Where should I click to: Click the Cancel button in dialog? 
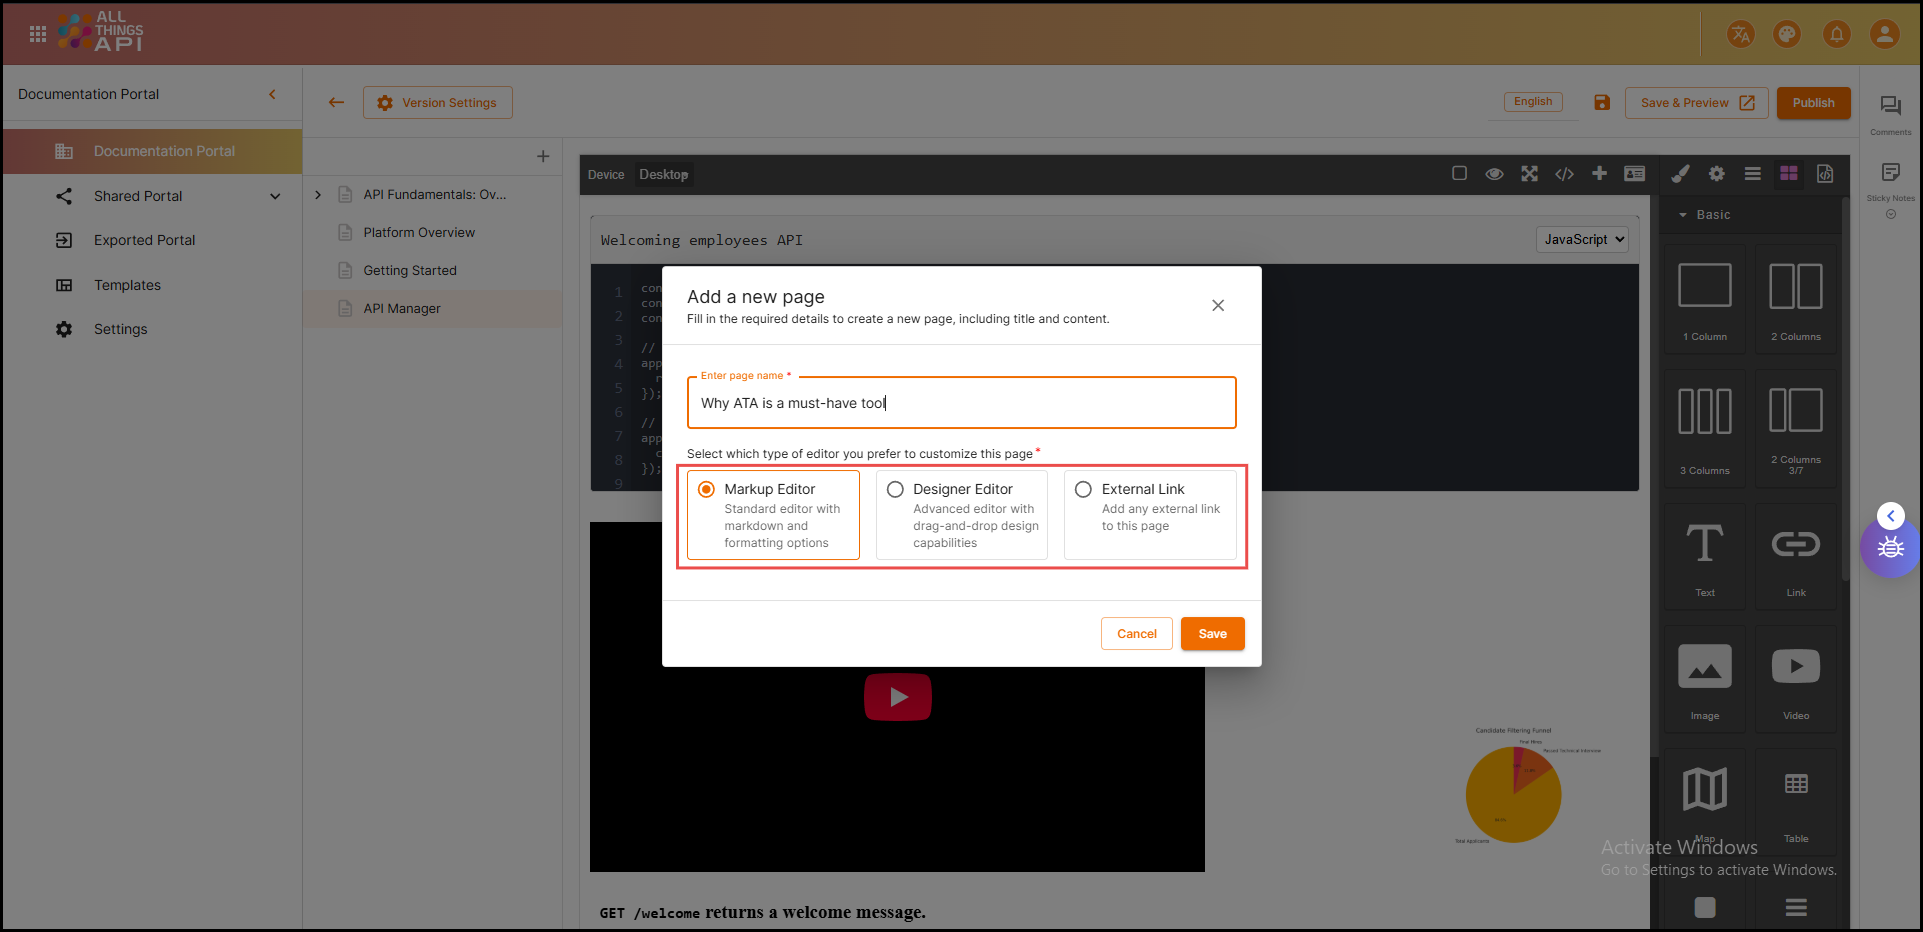(x=1136, y=634)
